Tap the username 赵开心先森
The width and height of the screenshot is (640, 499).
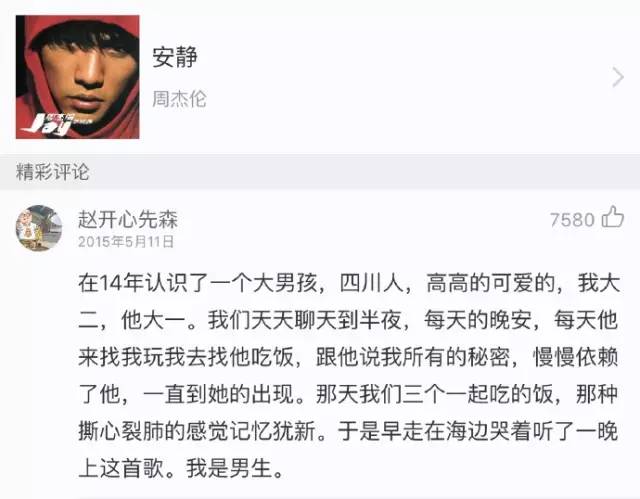pyautogui.click(x=128, y=220)
